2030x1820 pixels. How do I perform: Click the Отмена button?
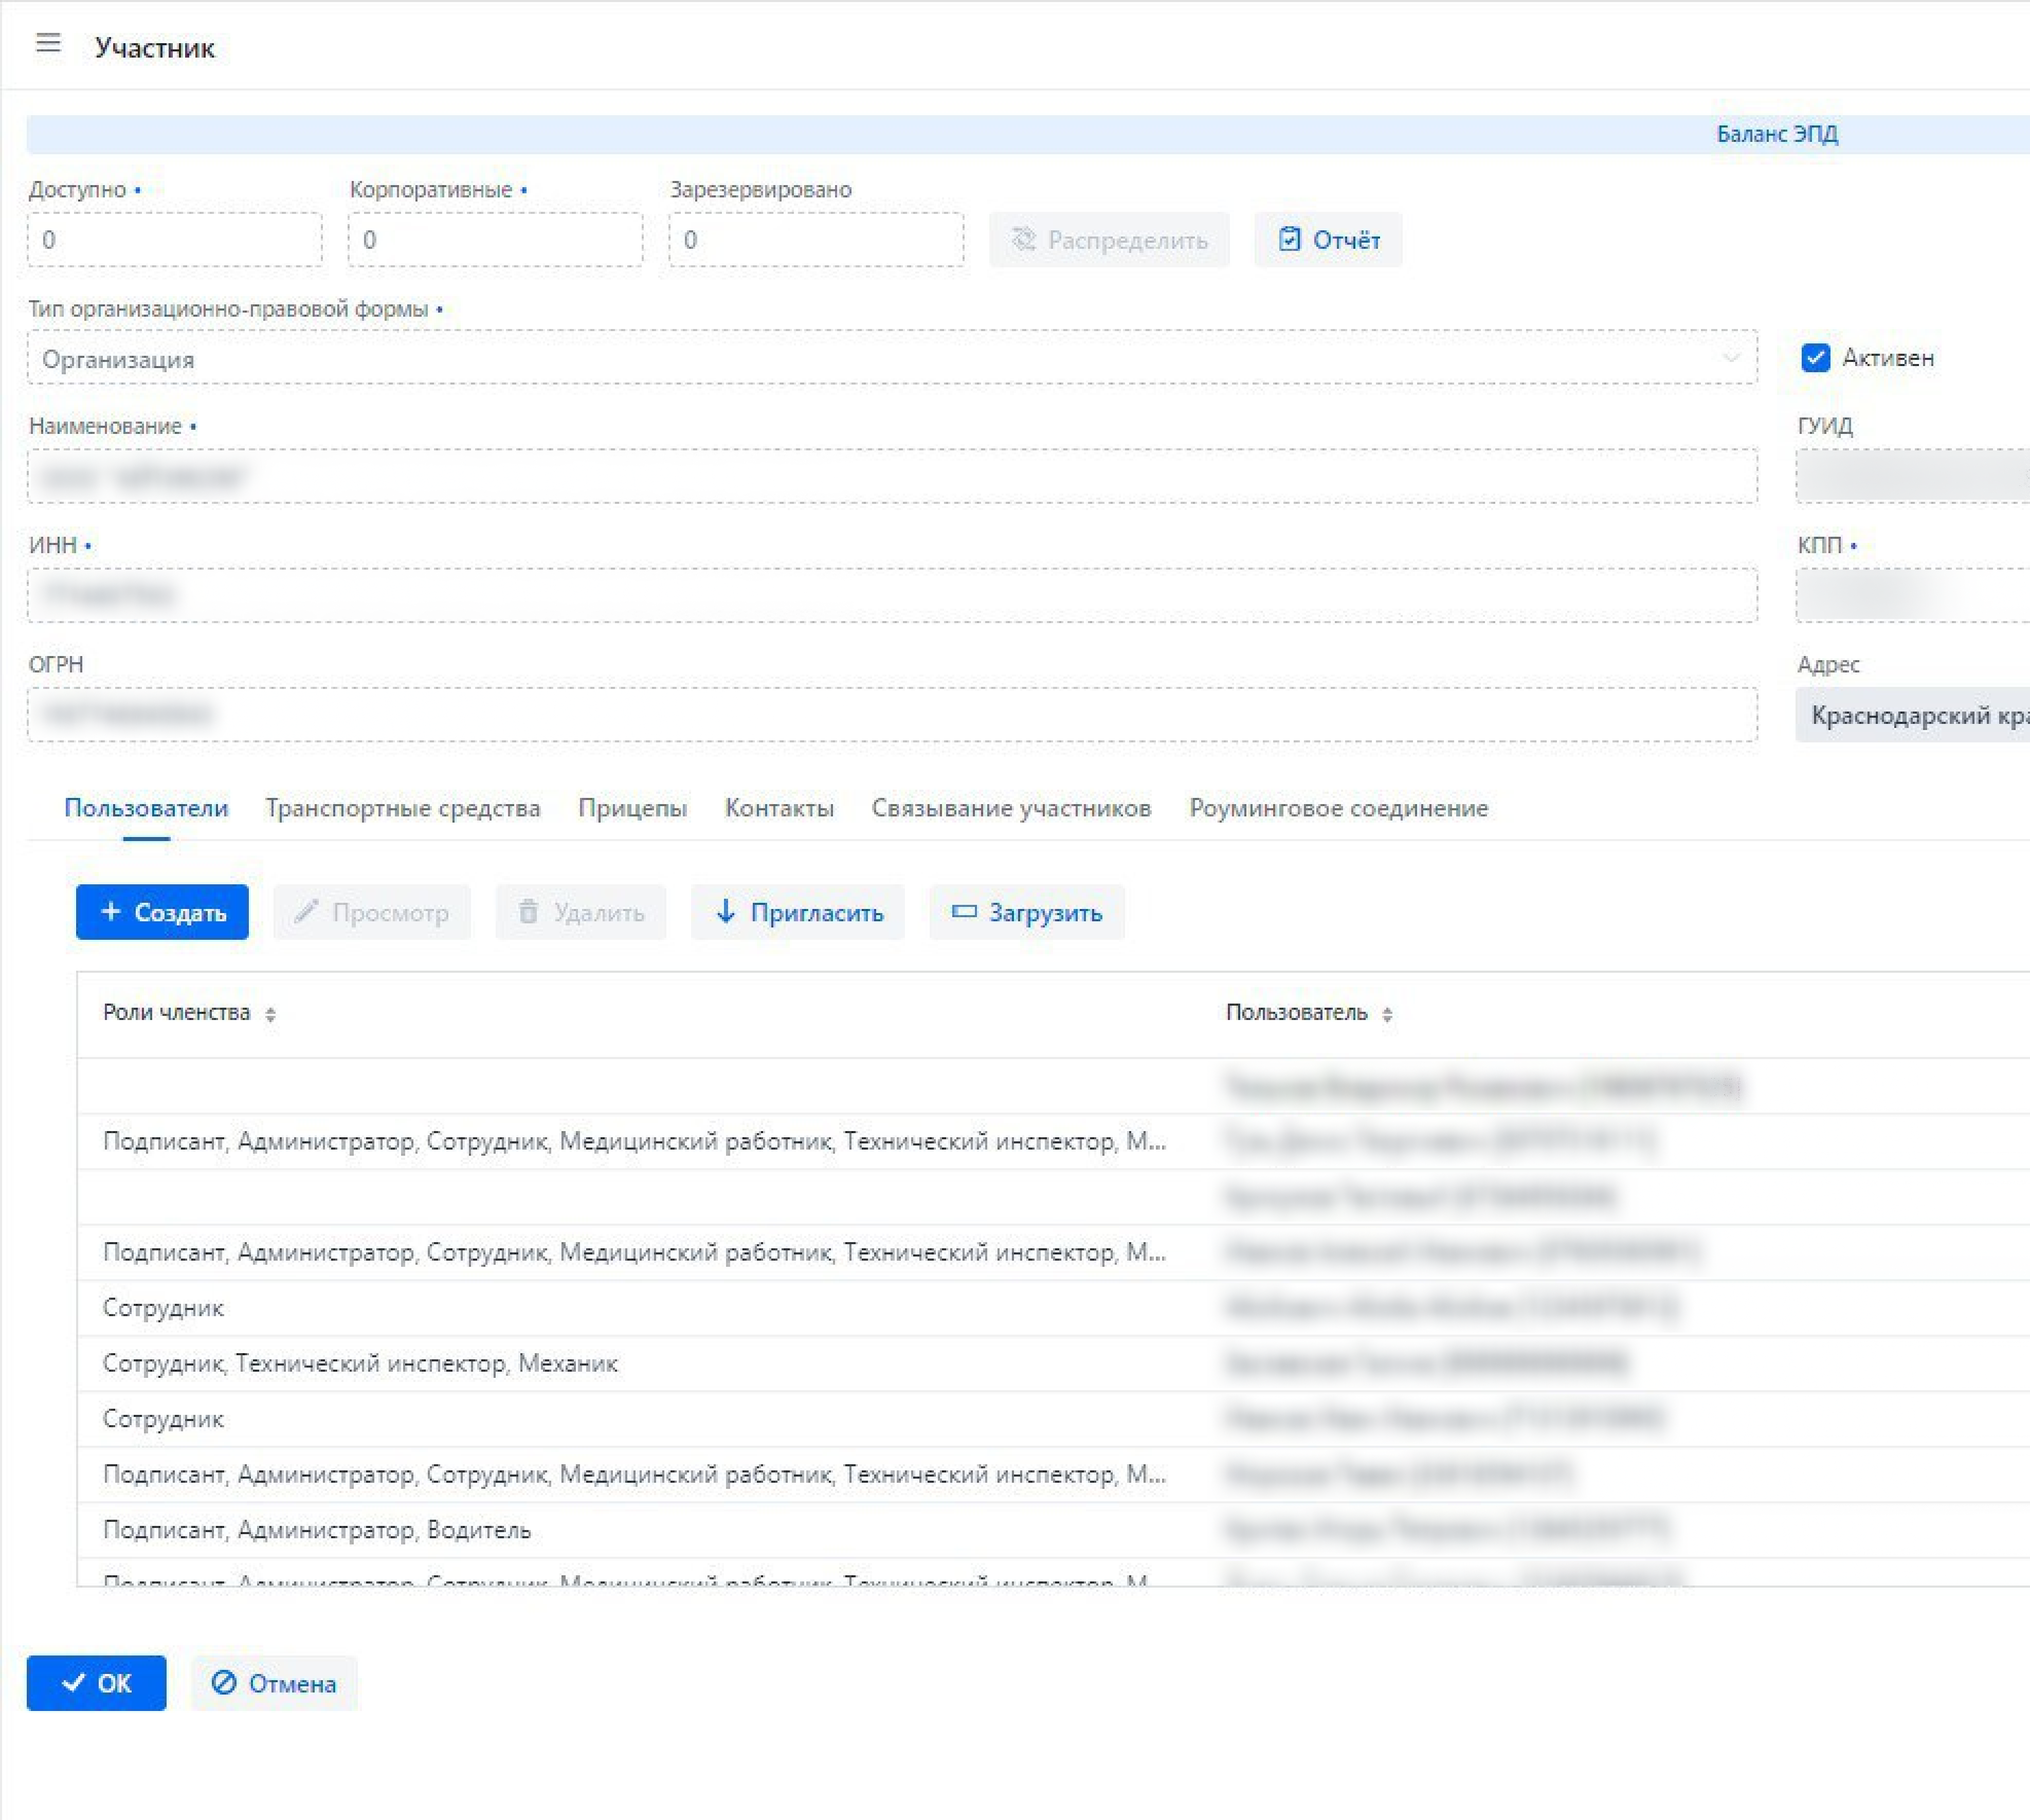(x=274, y=1683)
